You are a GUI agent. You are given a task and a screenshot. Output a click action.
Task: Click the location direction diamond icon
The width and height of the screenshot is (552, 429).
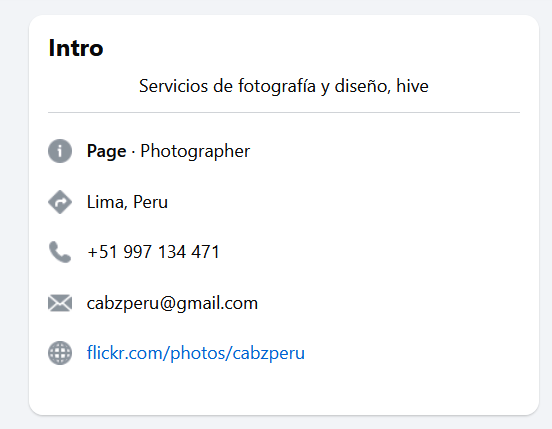[x=60, y=202]
